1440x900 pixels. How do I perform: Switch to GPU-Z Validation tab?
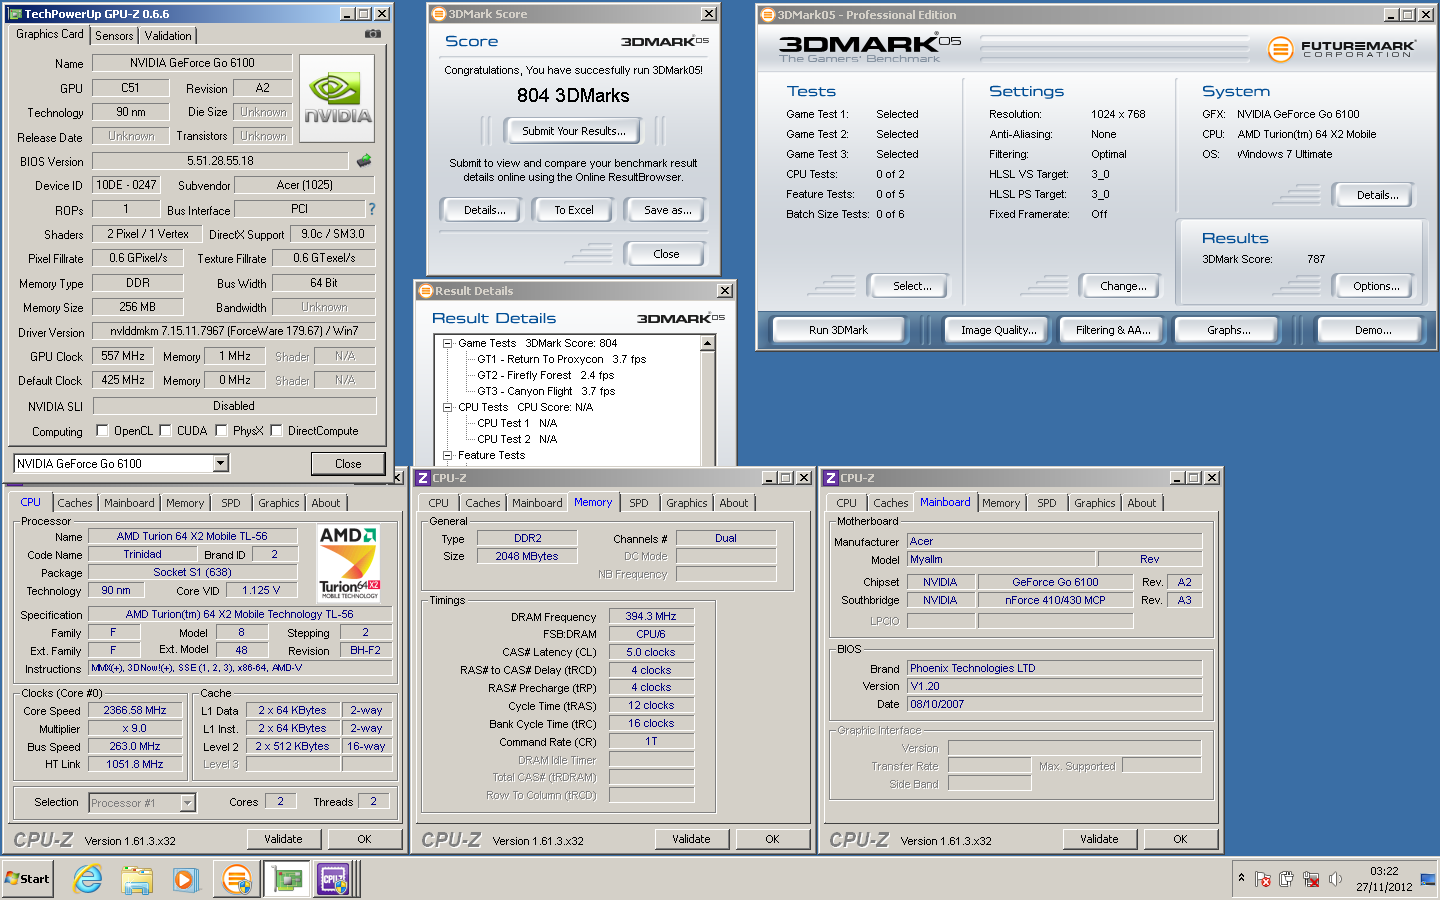pos(168,35)
